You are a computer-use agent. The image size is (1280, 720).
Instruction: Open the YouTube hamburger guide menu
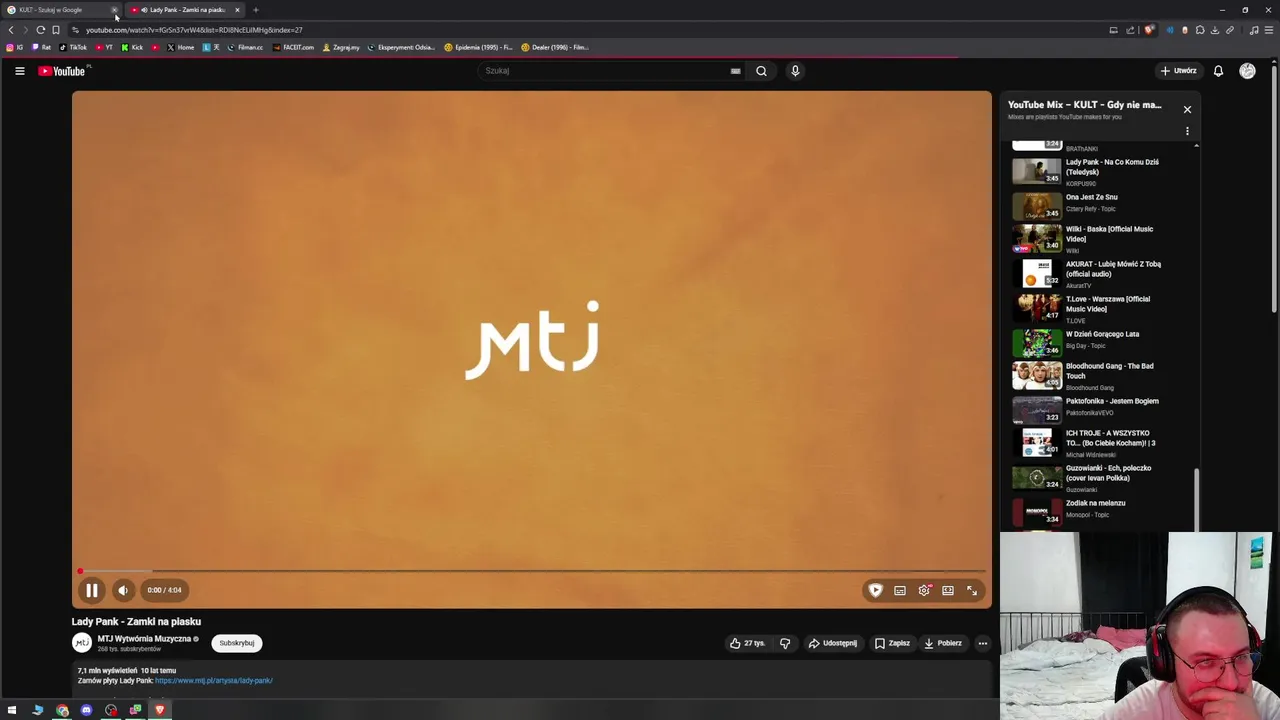[x=19, y=71]
